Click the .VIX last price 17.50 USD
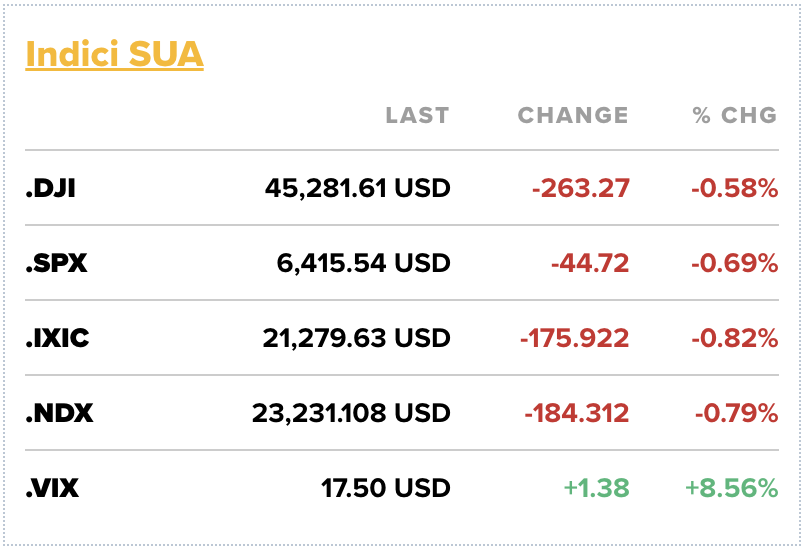The width and height of the screenshot is (810, 550). (385, 488)
